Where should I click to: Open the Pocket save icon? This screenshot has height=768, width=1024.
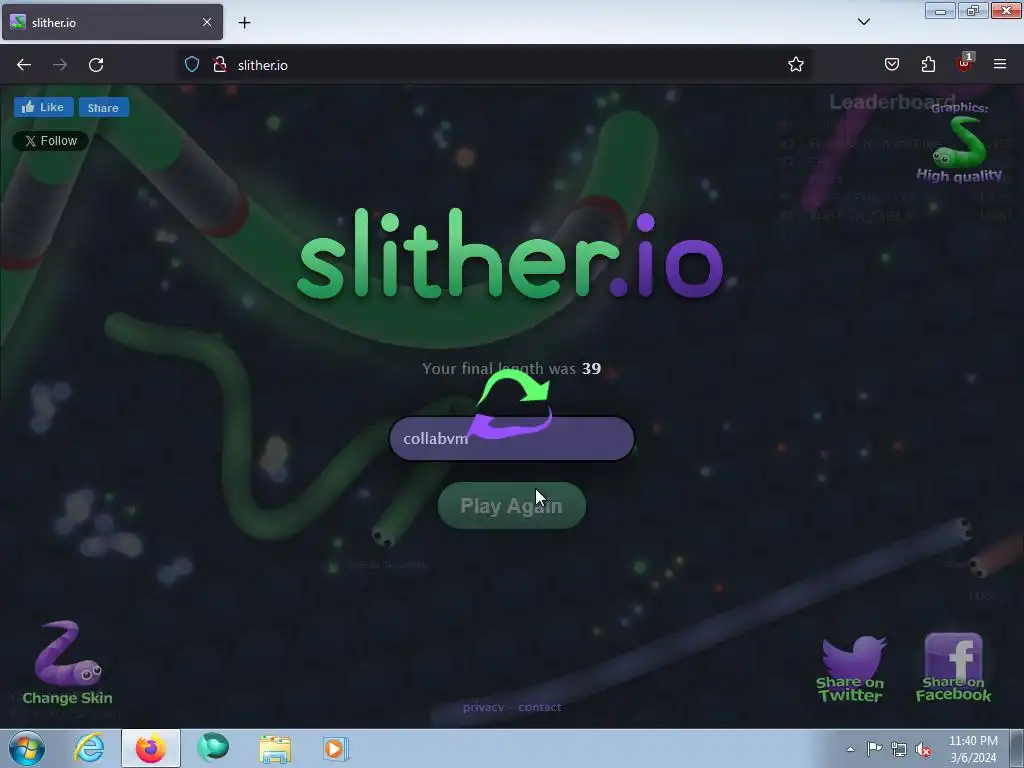[x=892, y=65]
